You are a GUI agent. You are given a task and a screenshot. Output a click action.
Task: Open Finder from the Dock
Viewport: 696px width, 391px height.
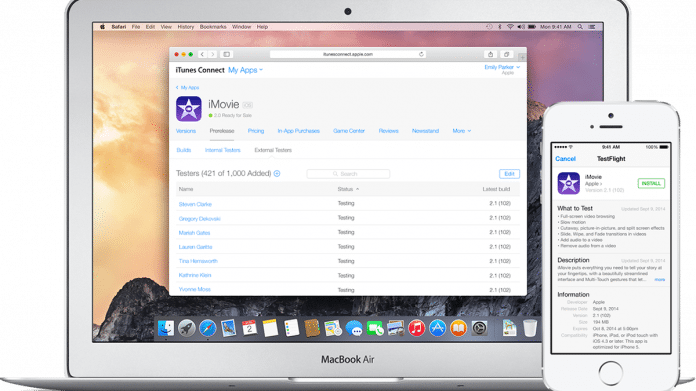166,328
